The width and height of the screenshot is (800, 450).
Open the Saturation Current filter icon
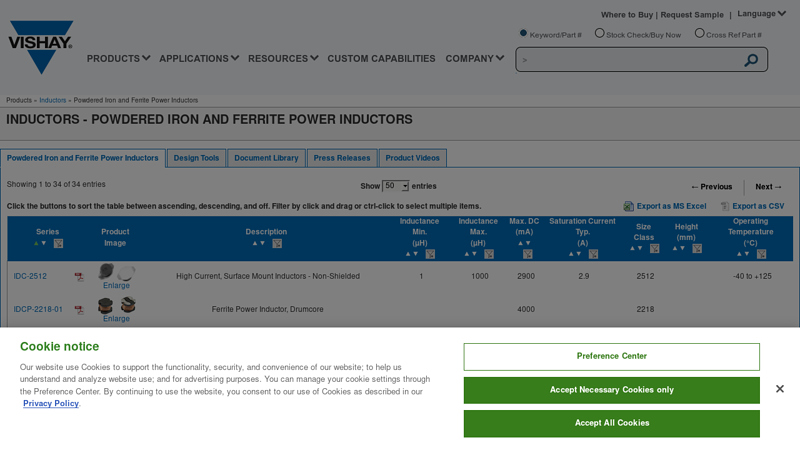[593, 254]
